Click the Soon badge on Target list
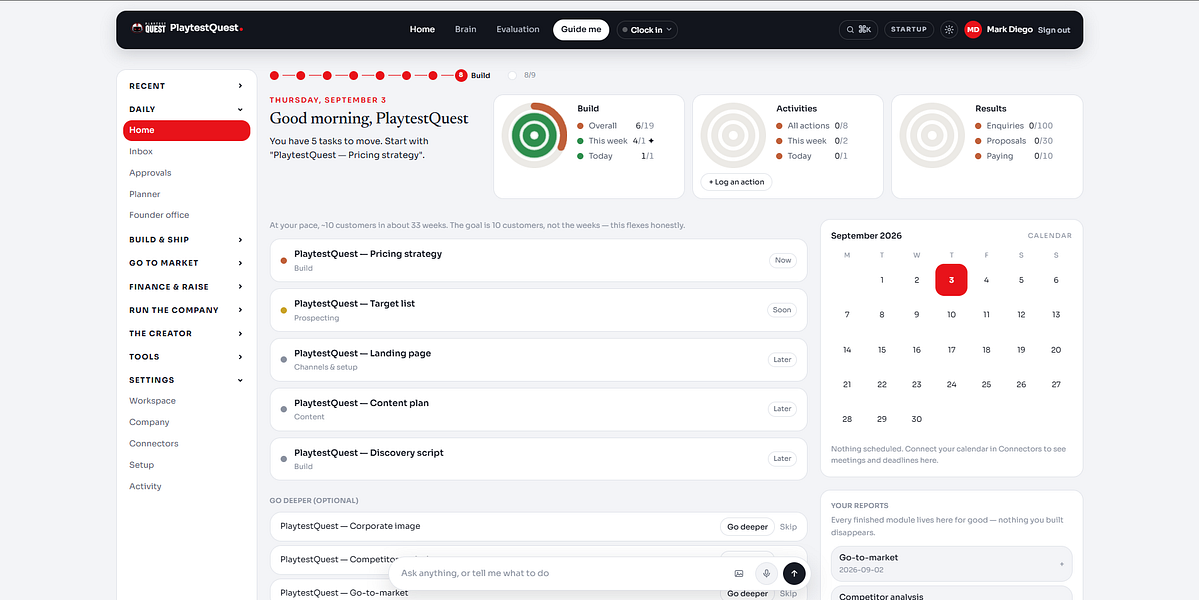 point(781,310)
